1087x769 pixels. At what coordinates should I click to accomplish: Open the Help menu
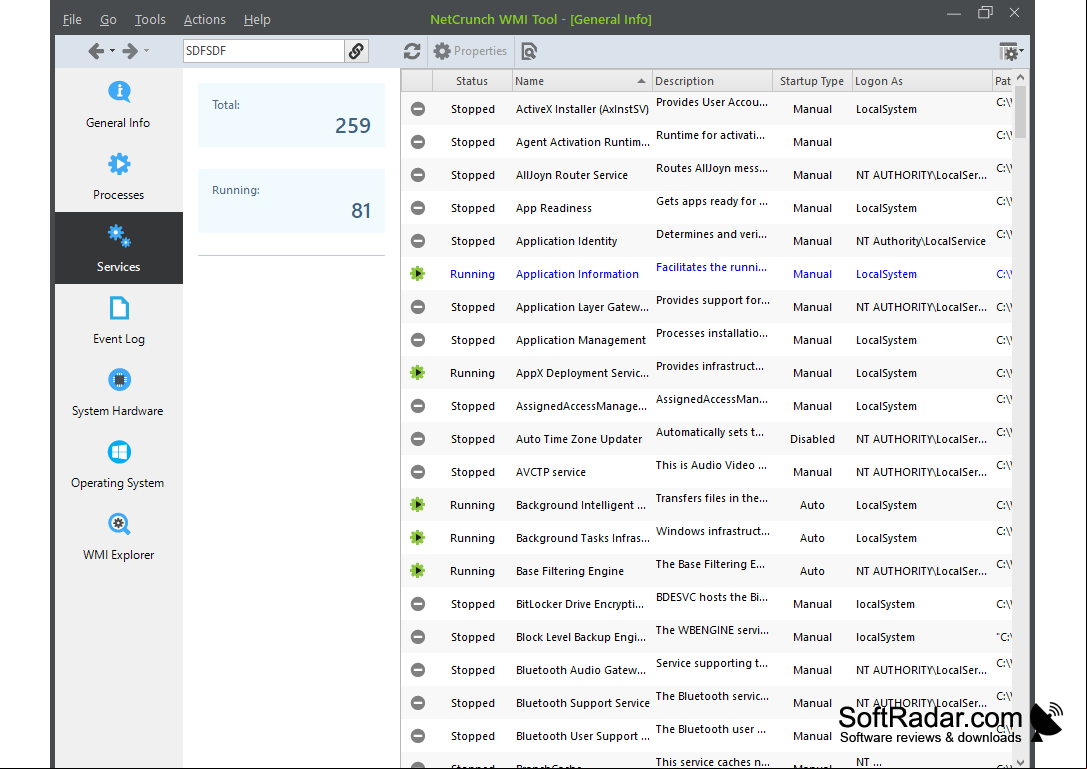click(257, 19)
